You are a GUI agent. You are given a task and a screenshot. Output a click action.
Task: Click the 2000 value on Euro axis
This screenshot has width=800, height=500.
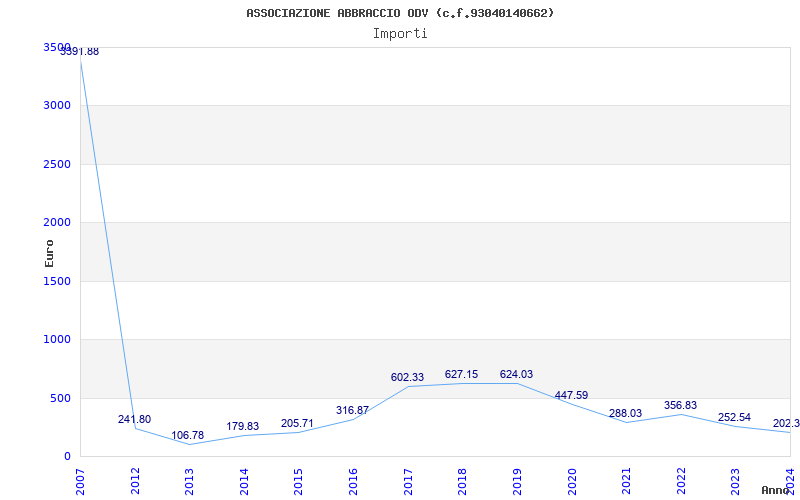point(57,222)
